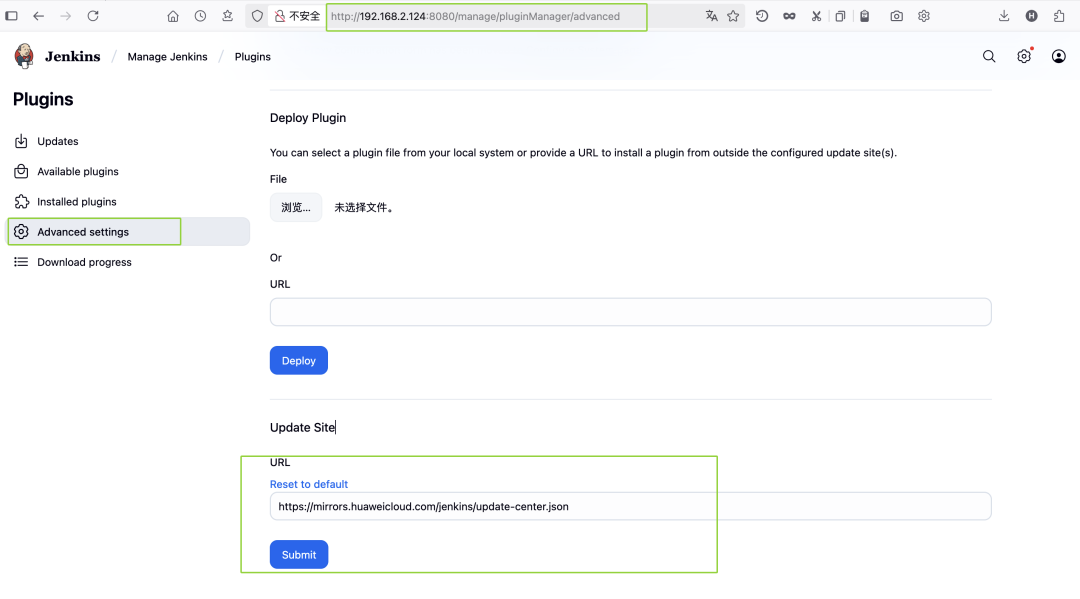
Task: Click the Deploy Plugin URL input field
Action: pyautogui.click(x=630, y=312)
